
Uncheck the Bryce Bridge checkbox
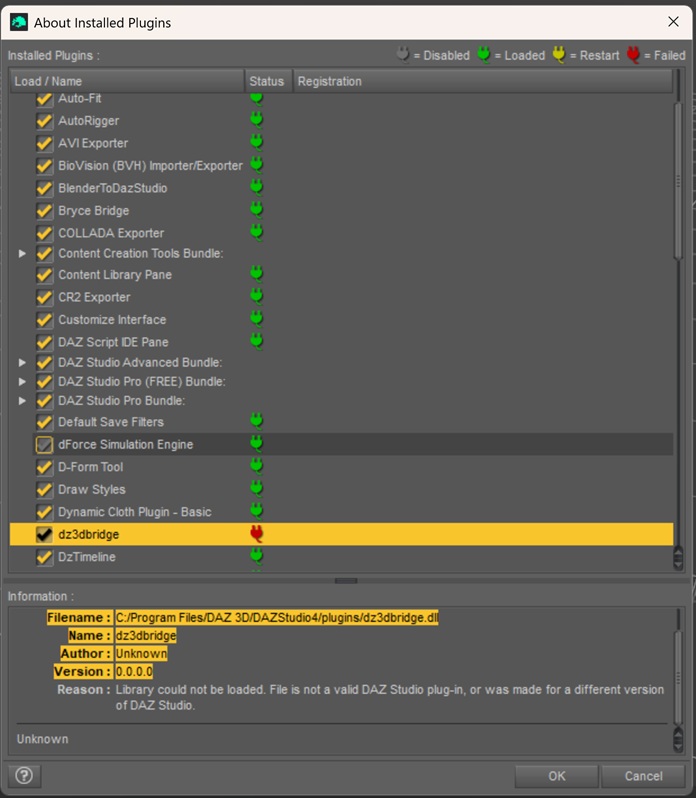[44, 211]
